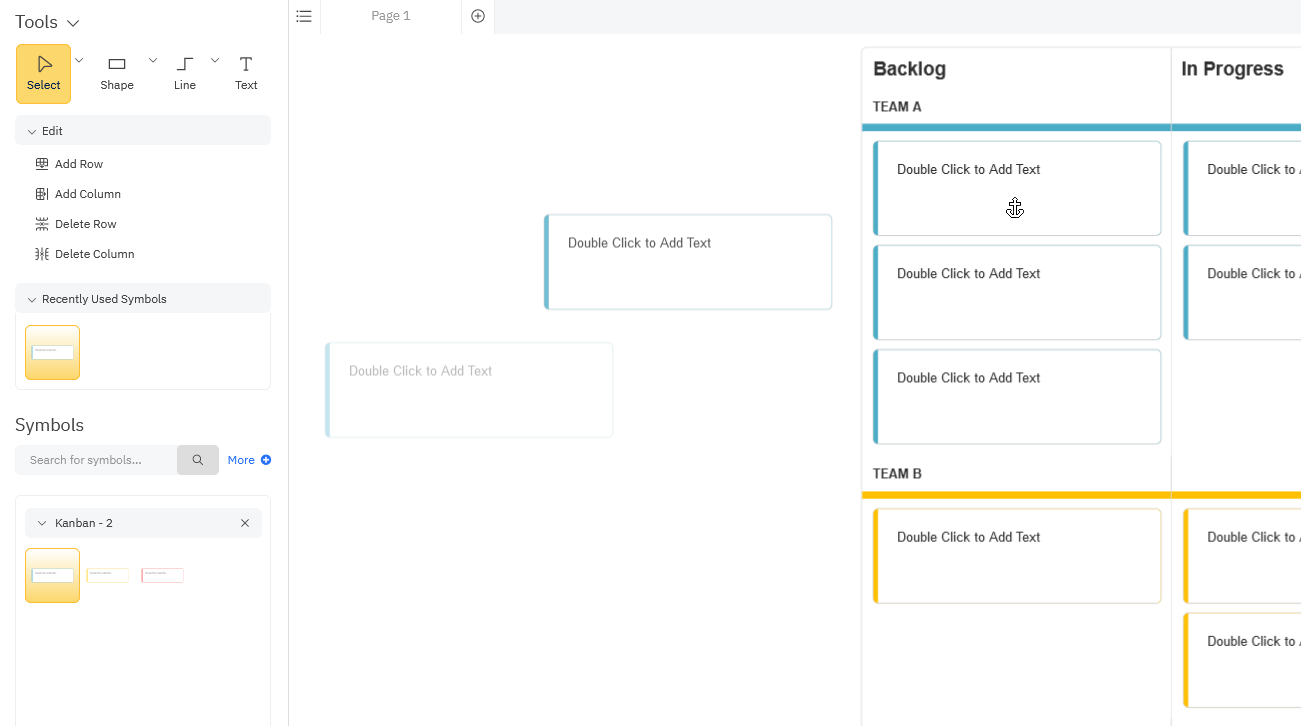Collapse the Recently Used Symbols section
The height and width of the screenshot is (726, 1301).
pos(32,299)
